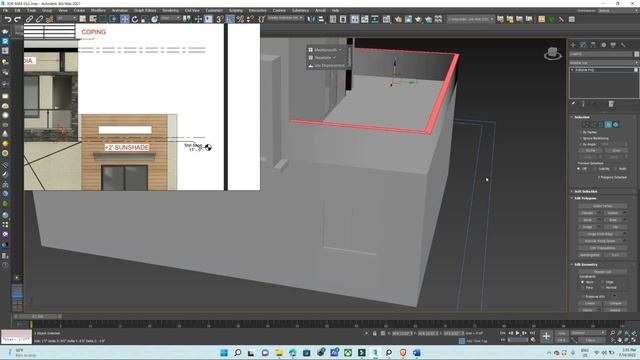Switch to the Modify command panel tab

583,45
